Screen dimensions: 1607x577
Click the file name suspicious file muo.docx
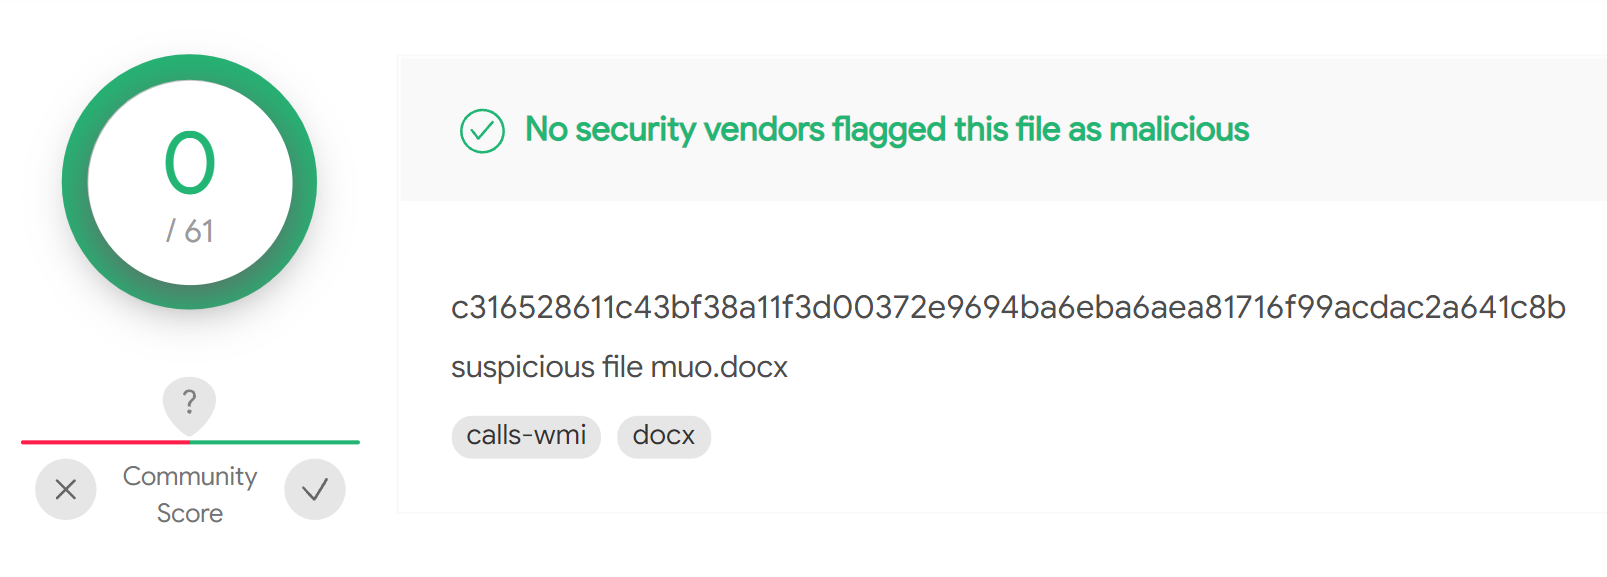tap(619, 367)
